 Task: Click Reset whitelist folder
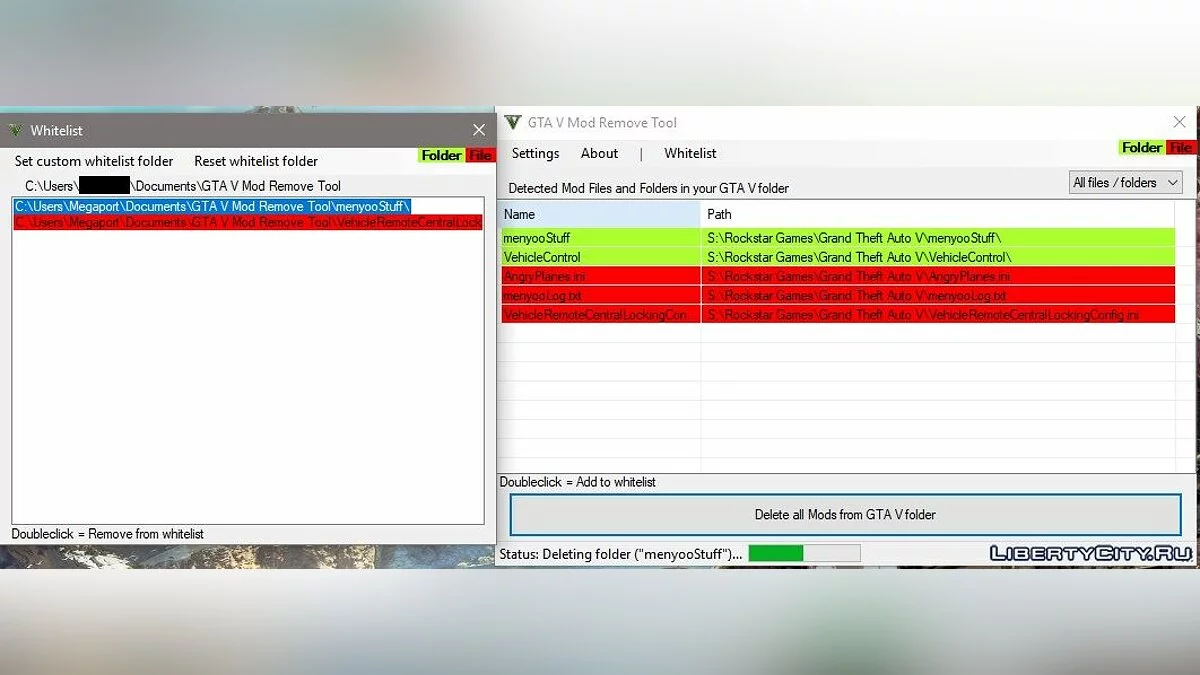coord(256,161)
